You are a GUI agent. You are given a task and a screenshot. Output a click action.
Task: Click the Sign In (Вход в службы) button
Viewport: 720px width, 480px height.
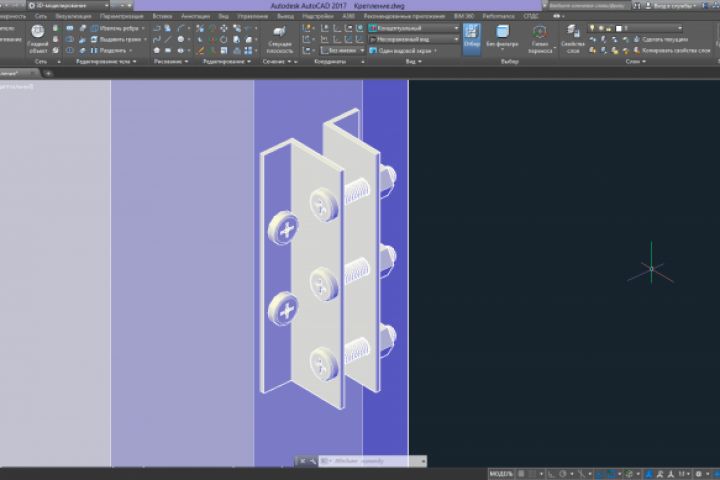click(672, 6)
